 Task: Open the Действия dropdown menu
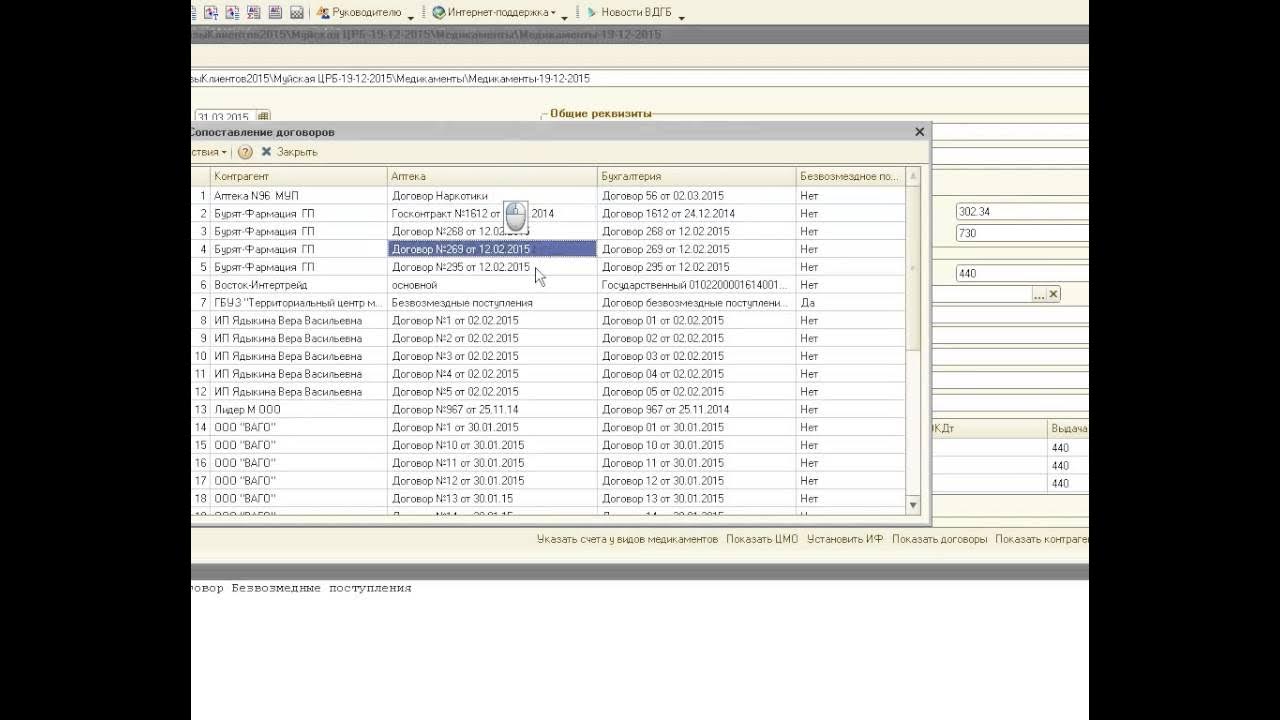point(209,152)
